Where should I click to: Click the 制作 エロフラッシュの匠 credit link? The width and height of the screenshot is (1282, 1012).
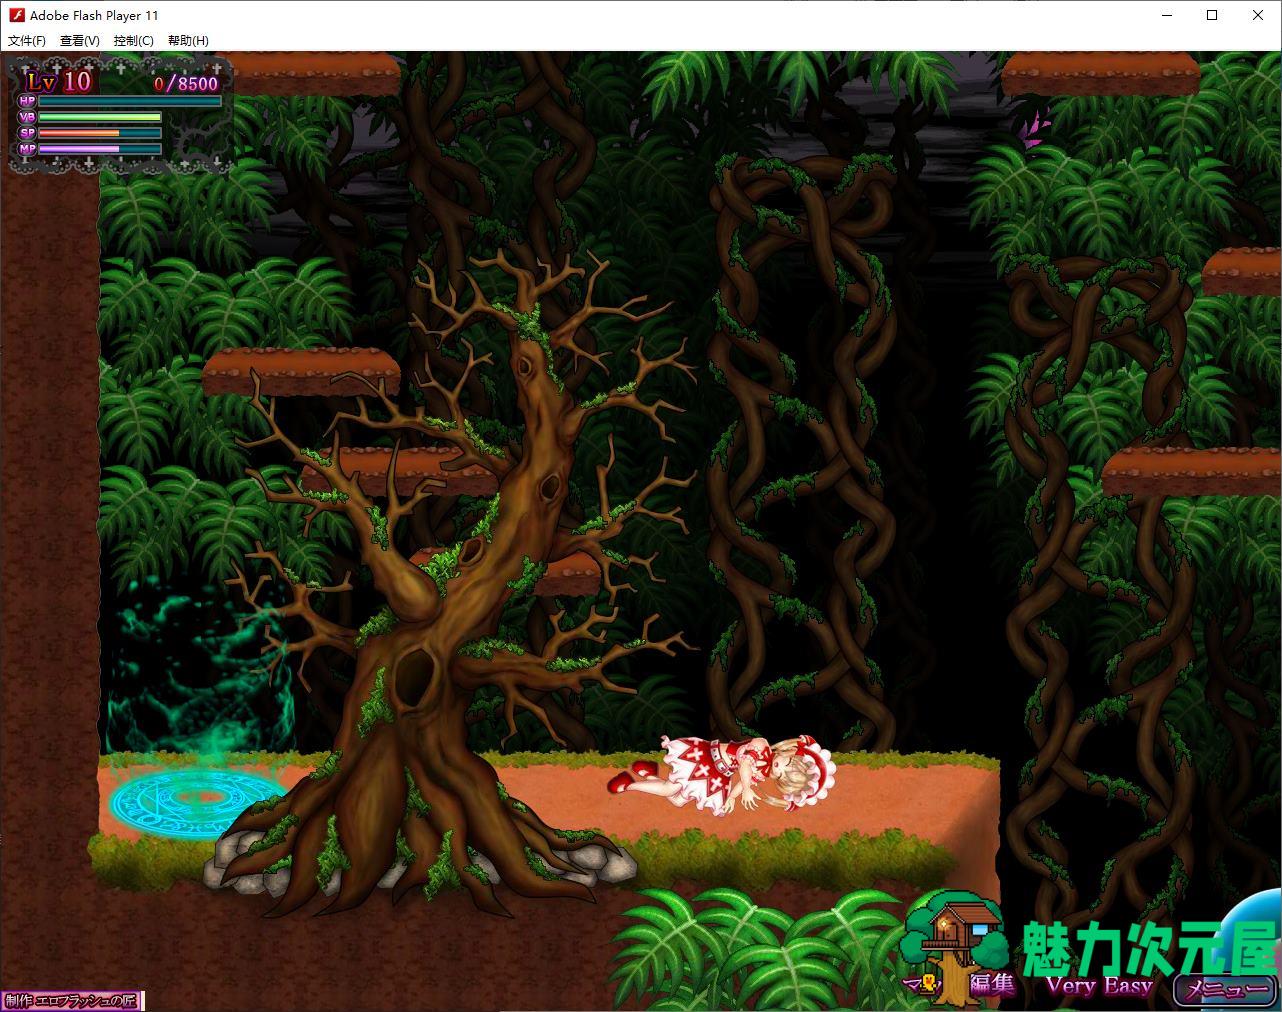point(71,1000)
